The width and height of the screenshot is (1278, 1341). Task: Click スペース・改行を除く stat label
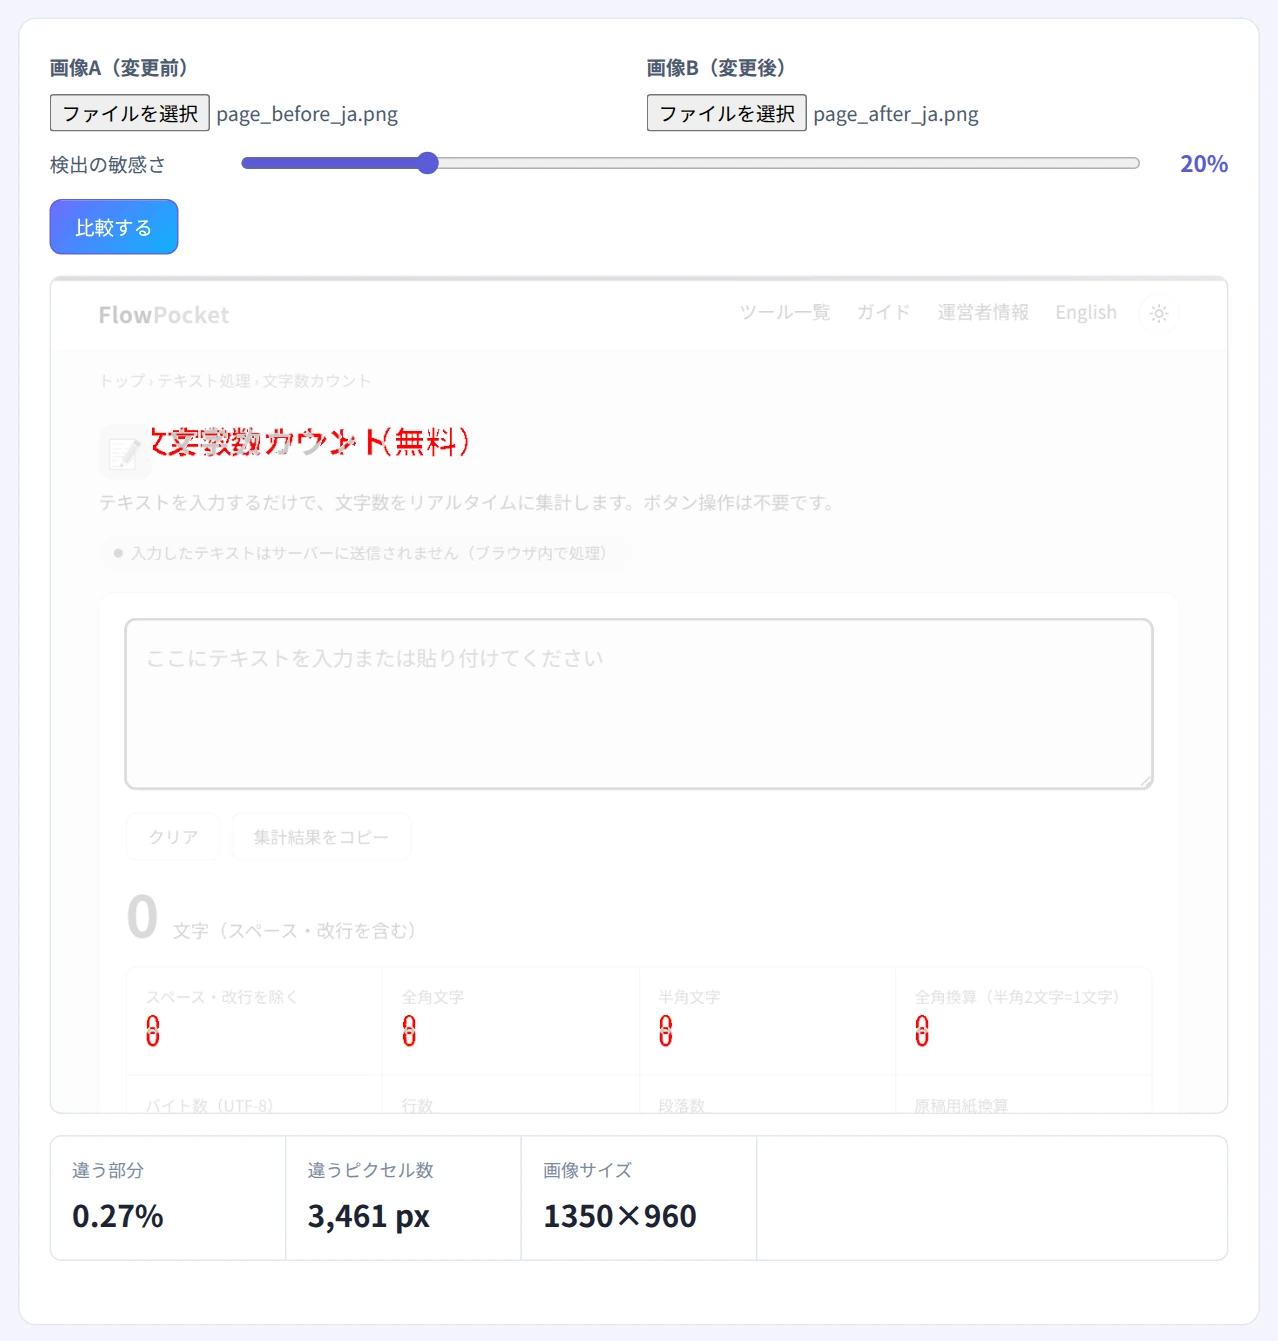point(222,997)
